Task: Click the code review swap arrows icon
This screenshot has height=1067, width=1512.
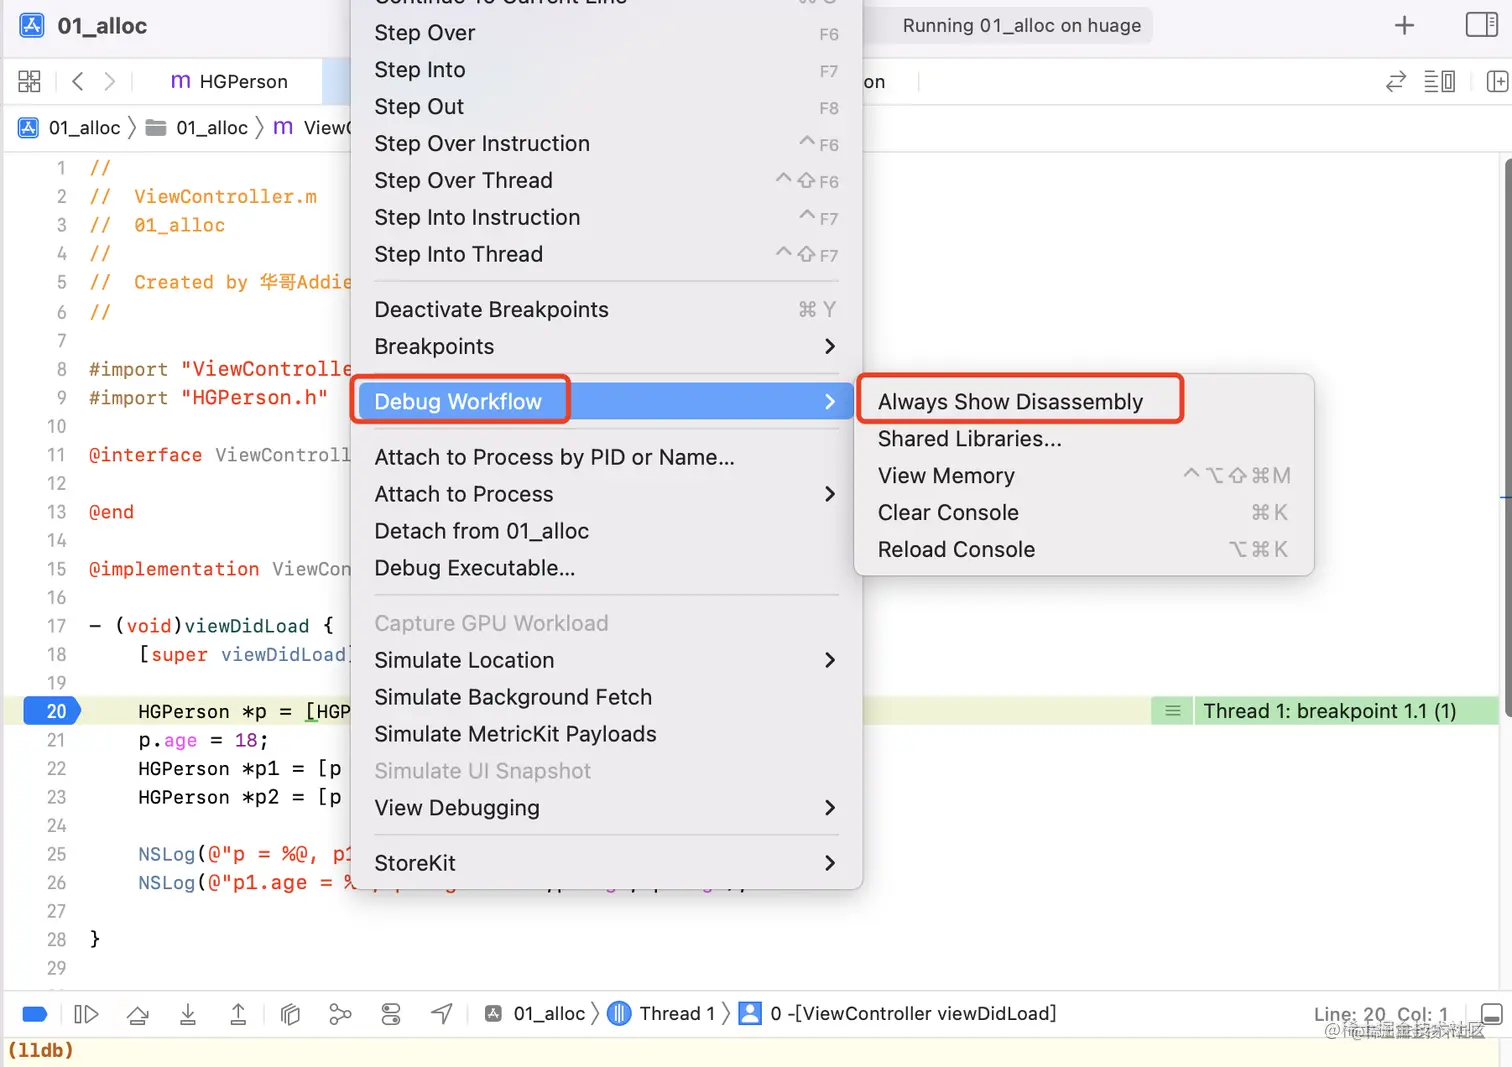Action: (x=1395, y=82)
